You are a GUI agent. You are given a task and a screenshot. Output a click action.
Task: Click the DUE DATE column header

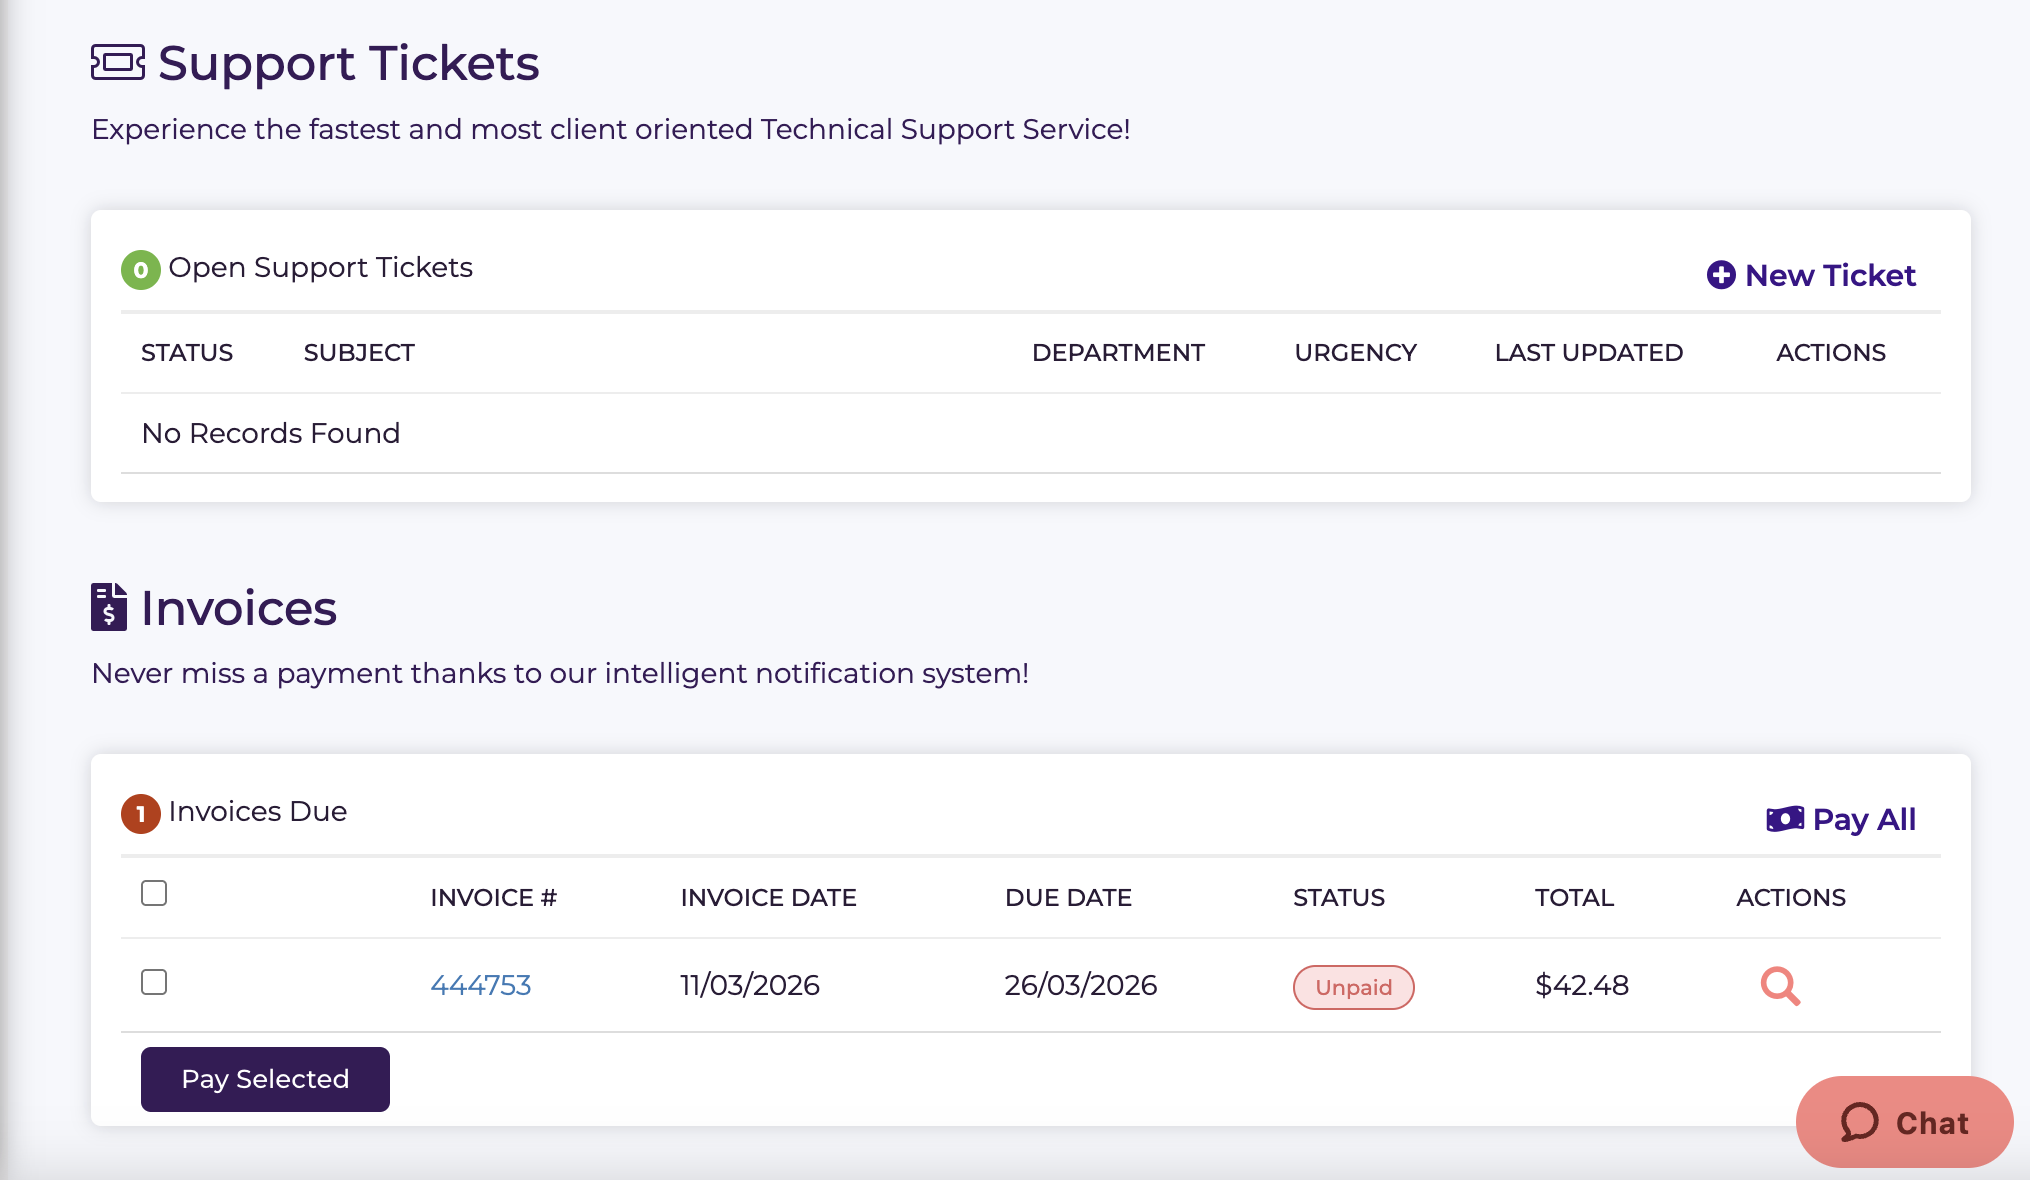[x=1068, y=898]
